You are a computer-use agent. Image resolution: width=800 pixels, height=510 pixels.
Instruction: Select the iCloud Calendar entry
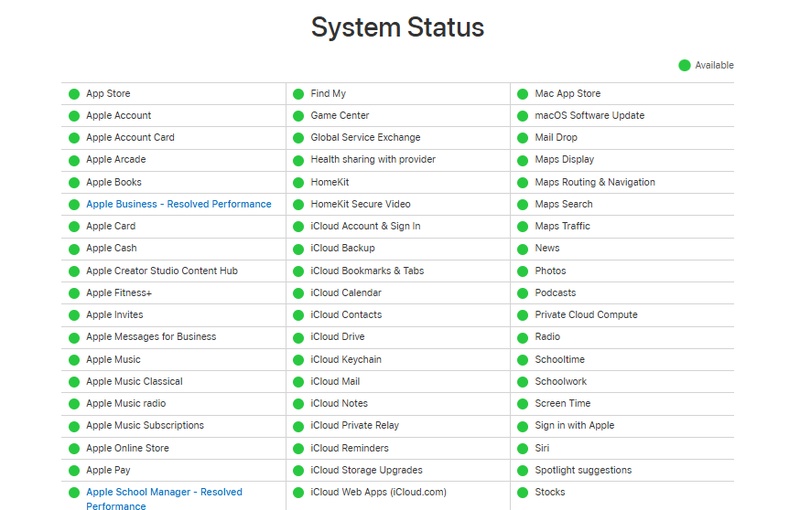point(346,293)
